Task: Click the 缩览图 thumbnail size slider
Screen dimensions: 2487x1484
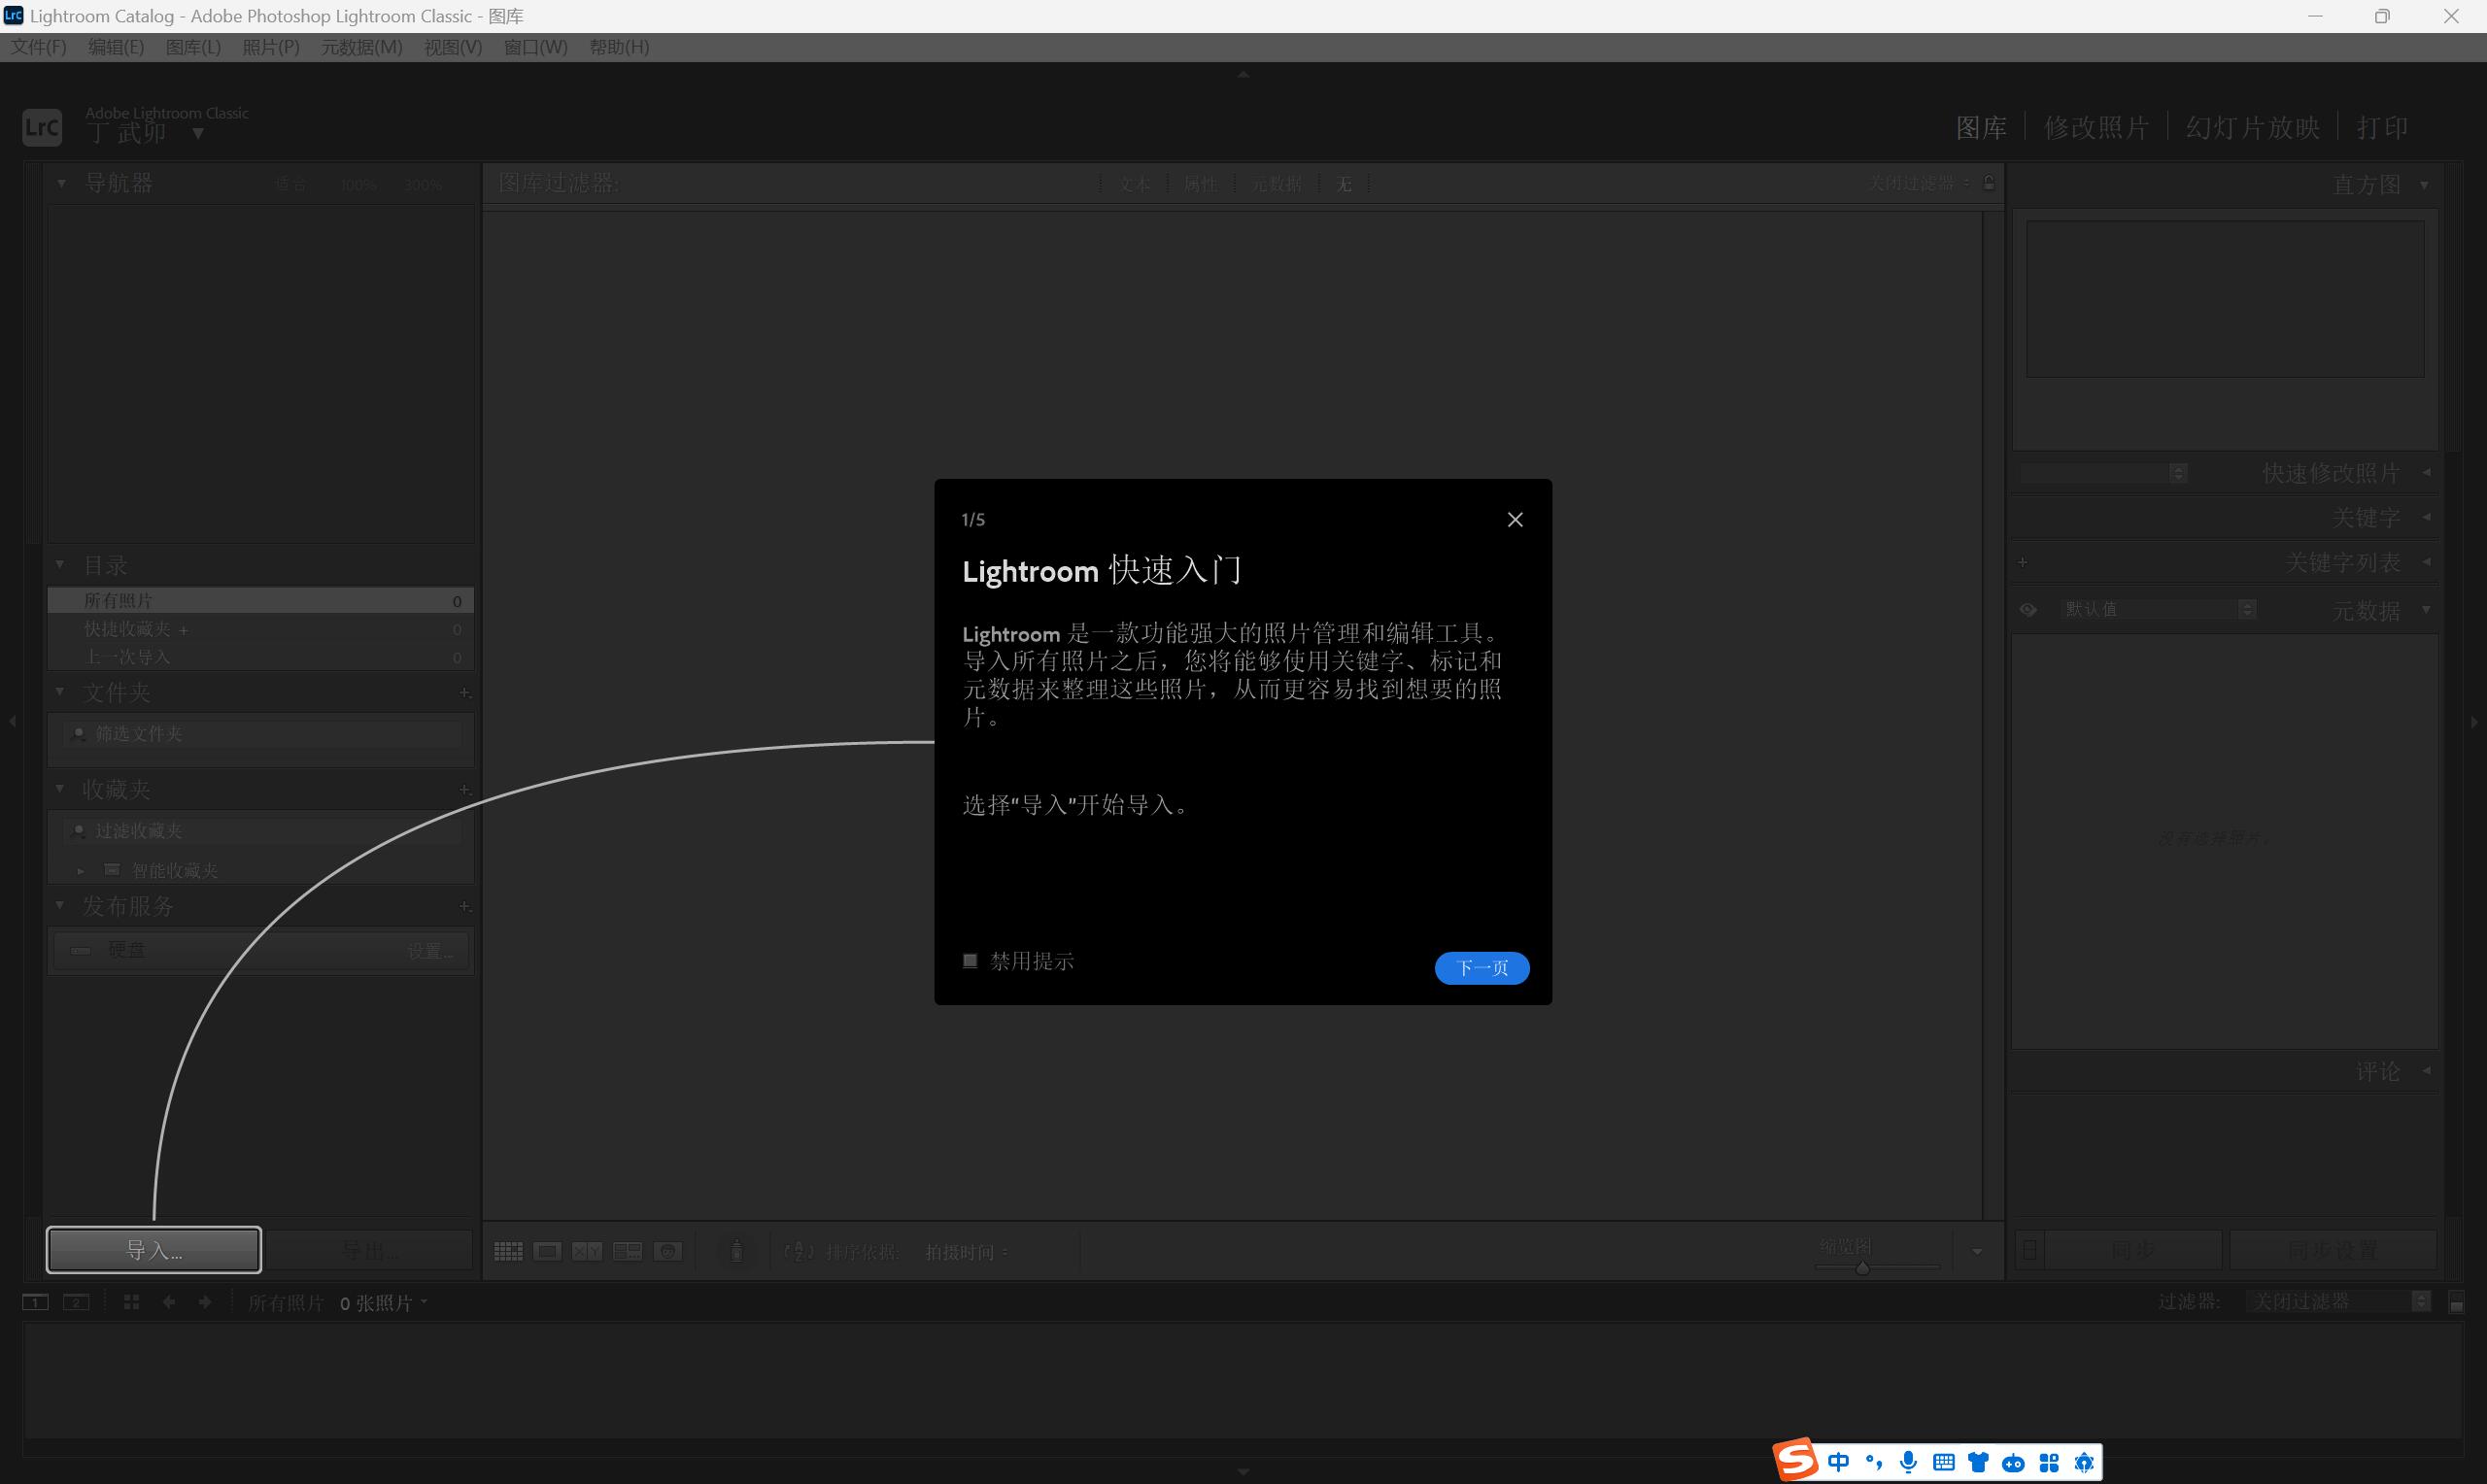Action: 1862,1268
